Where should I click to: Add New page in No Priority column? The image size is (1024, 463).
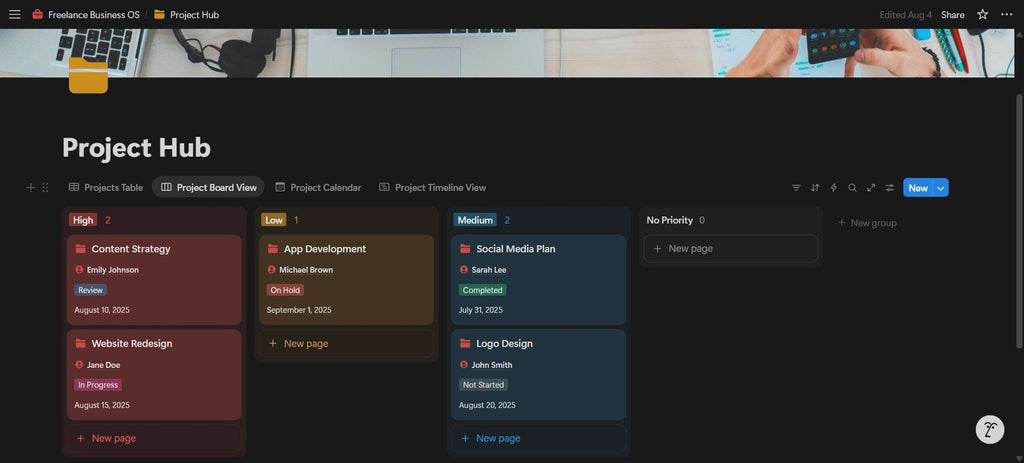(x=731, y=249)
